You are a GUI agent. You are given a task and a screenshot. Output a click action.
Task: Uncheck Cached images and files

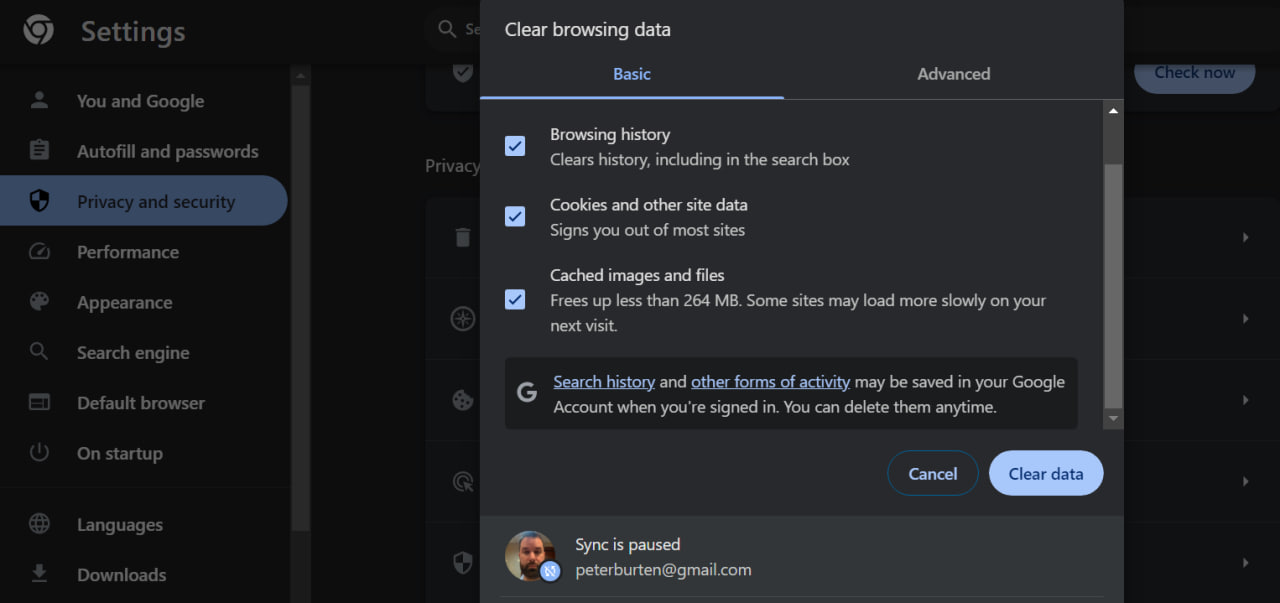tap(514, 299)
